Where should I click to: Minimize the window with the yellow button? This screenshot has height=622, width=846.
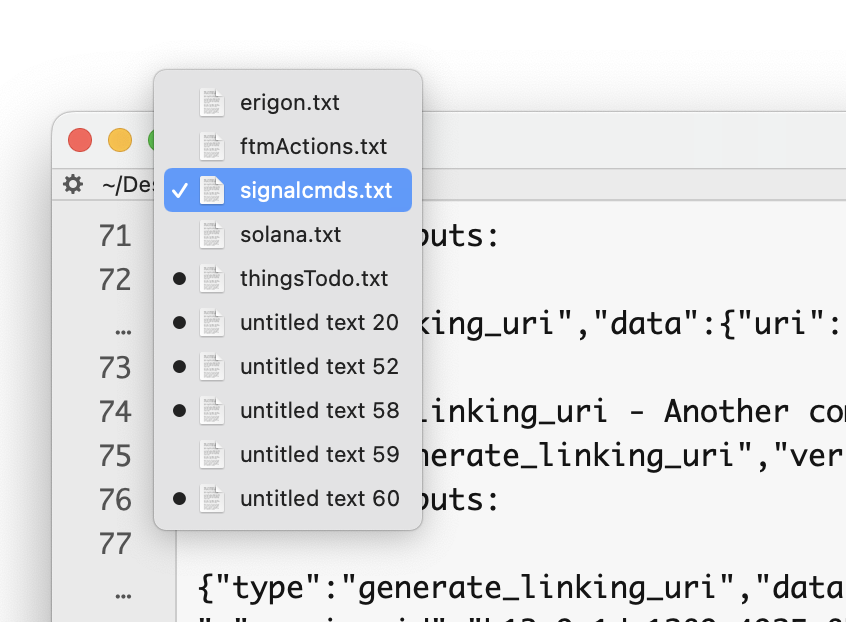tap(120, 140)
